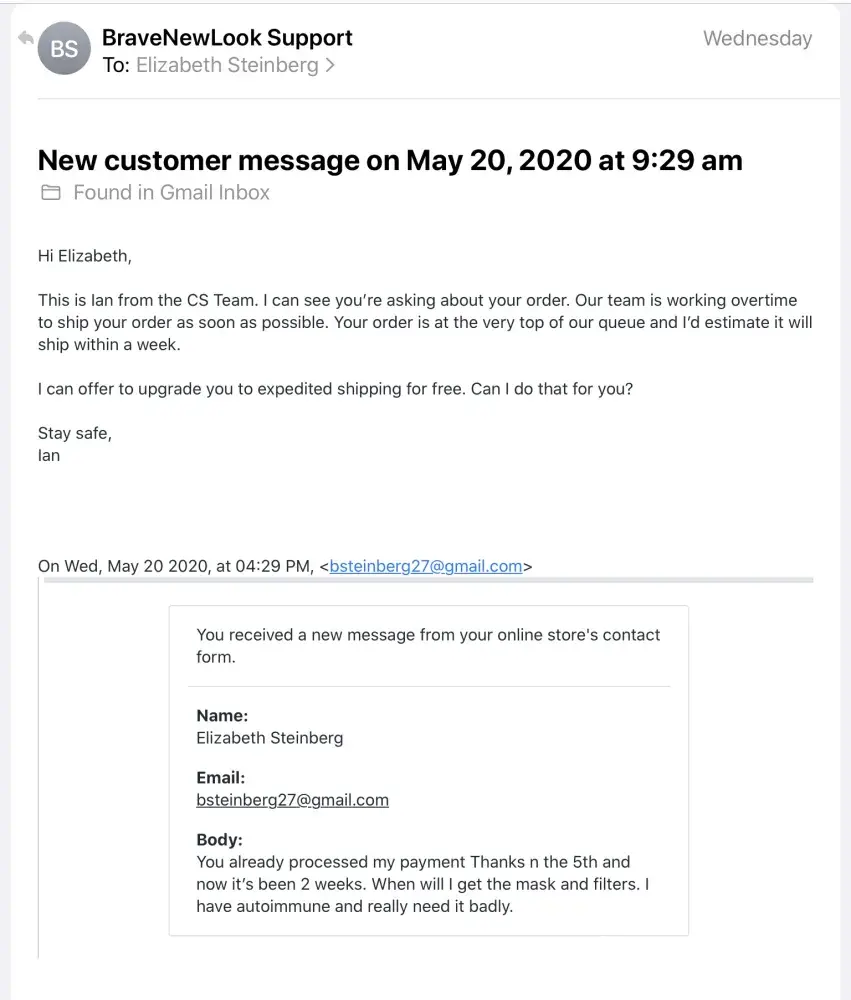
Task: Click the New customer message subject line
Action: pyautogui.click(x=390, y=160)
